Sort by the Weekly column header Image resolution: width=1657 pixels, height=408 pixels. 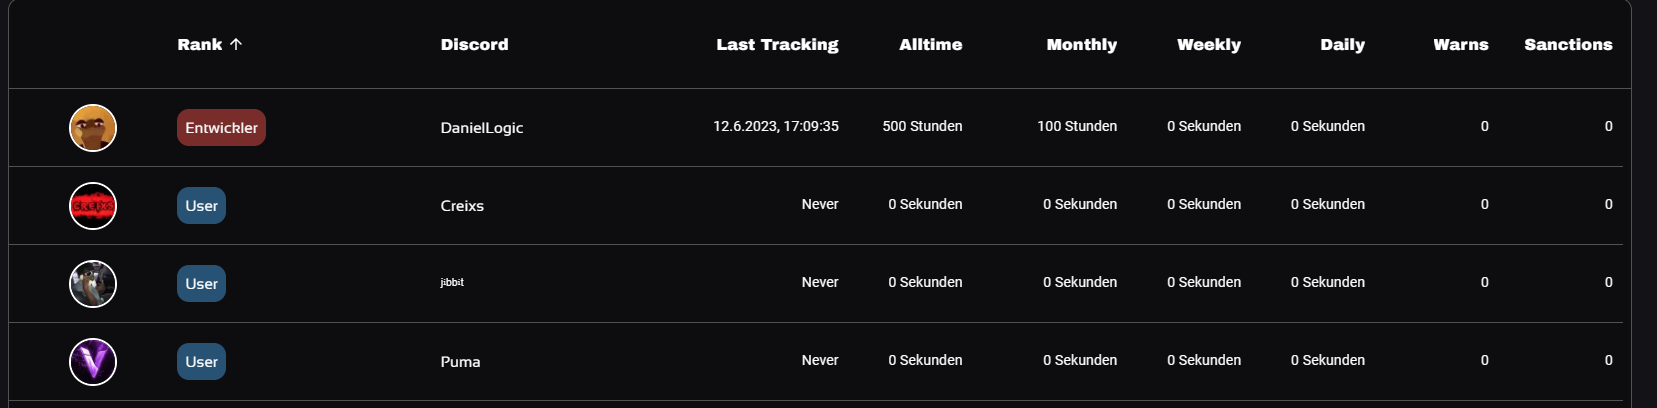pyautogui.click(x=1208, y=45)
